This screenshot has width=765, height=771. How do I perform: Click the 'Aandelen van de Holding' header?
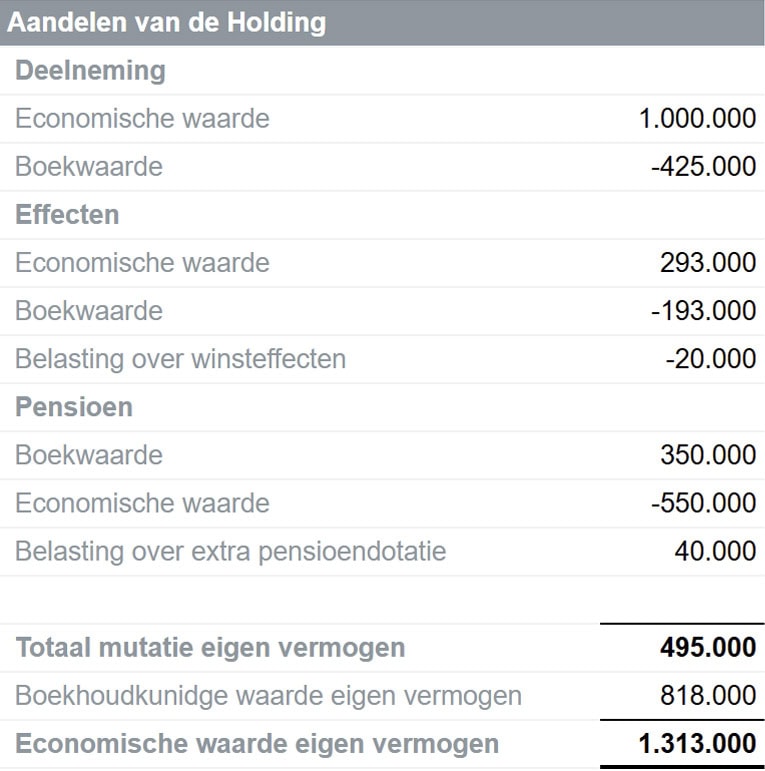[x=167, y=22]
